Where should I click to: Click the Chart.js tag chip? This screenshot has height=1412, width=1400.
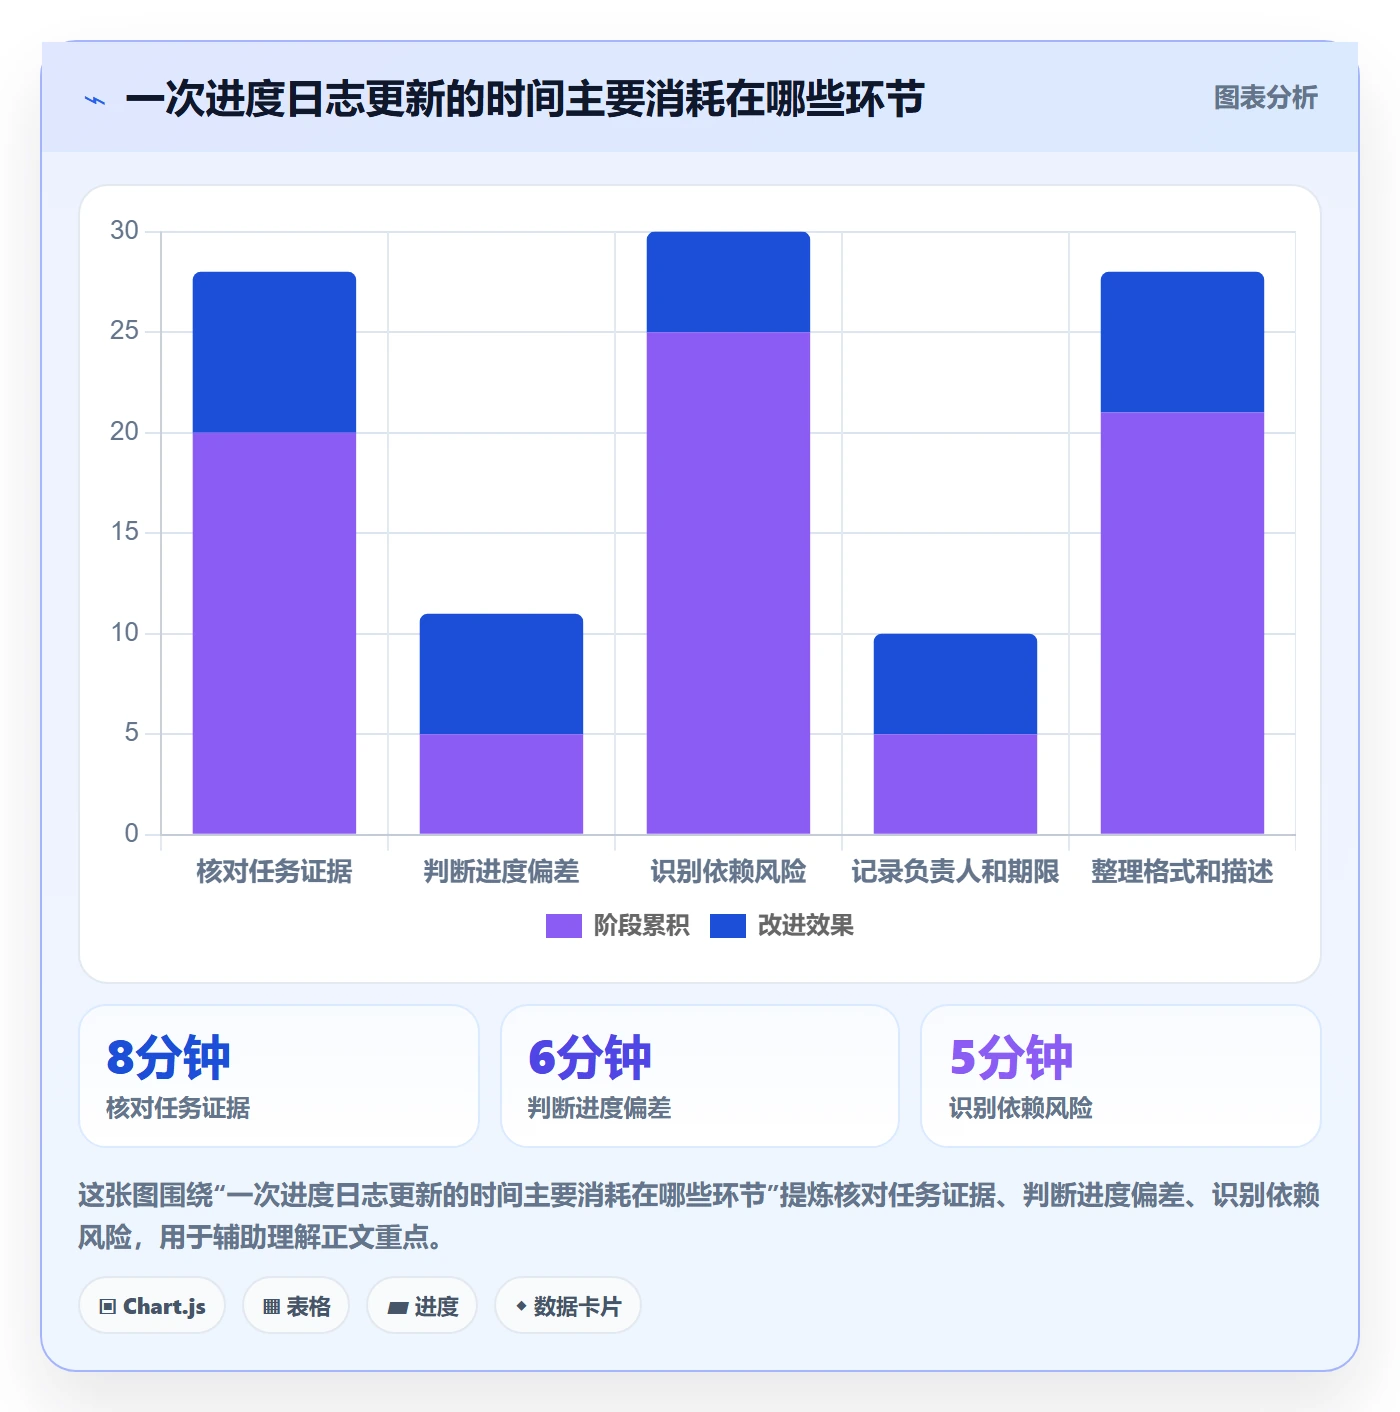pos(152,1306)
